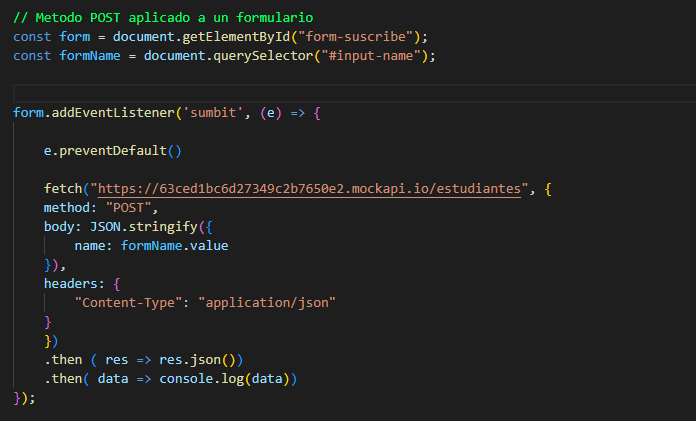Click the closing "});" on the last line
696x421 pixels.
pyautogui.click(x=24, y=398)
